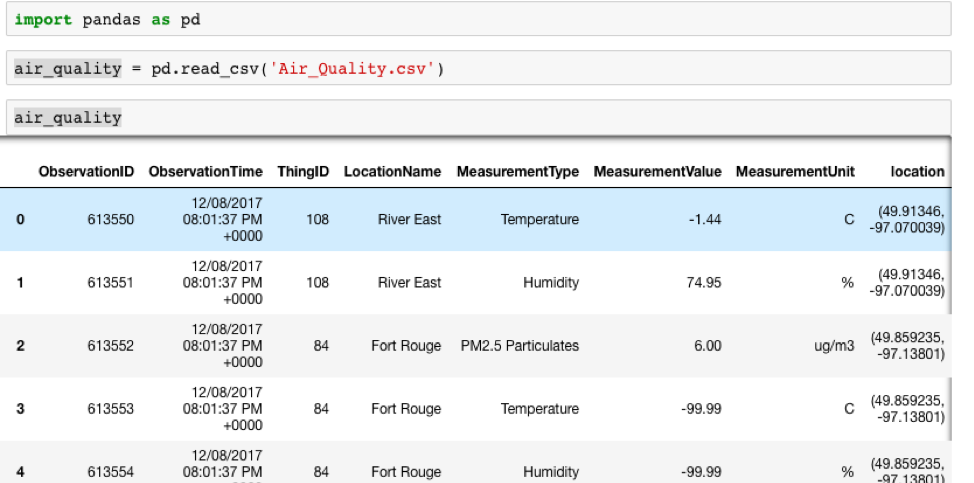Screen dimensions: 974x483
Task: Select row index 1
Action: tap(20, 282)
